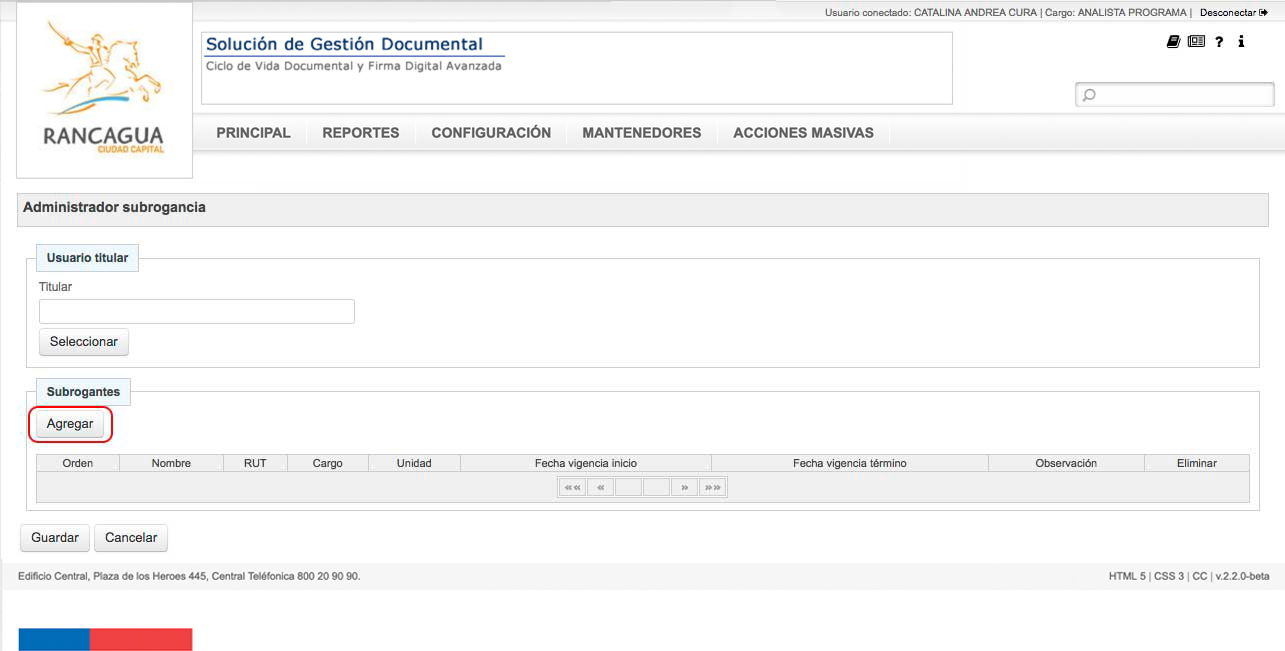Open the PRINCIPAL menu
This screenshot has width=1285, height=651.
click(253, 133)
